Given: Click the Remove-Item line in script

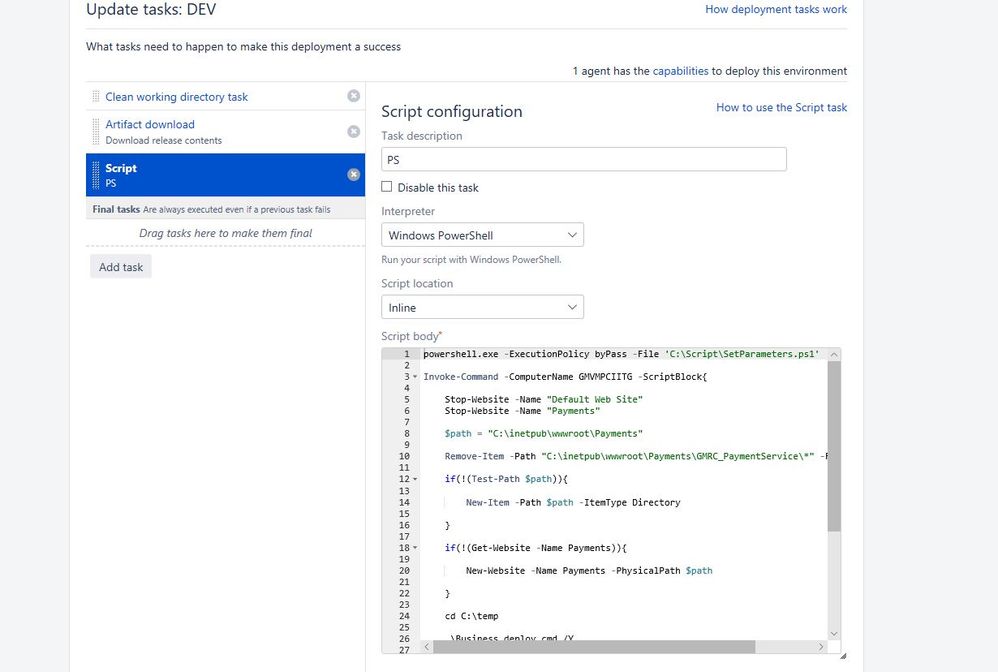Looking at the screenshot, I should (636, 456).
